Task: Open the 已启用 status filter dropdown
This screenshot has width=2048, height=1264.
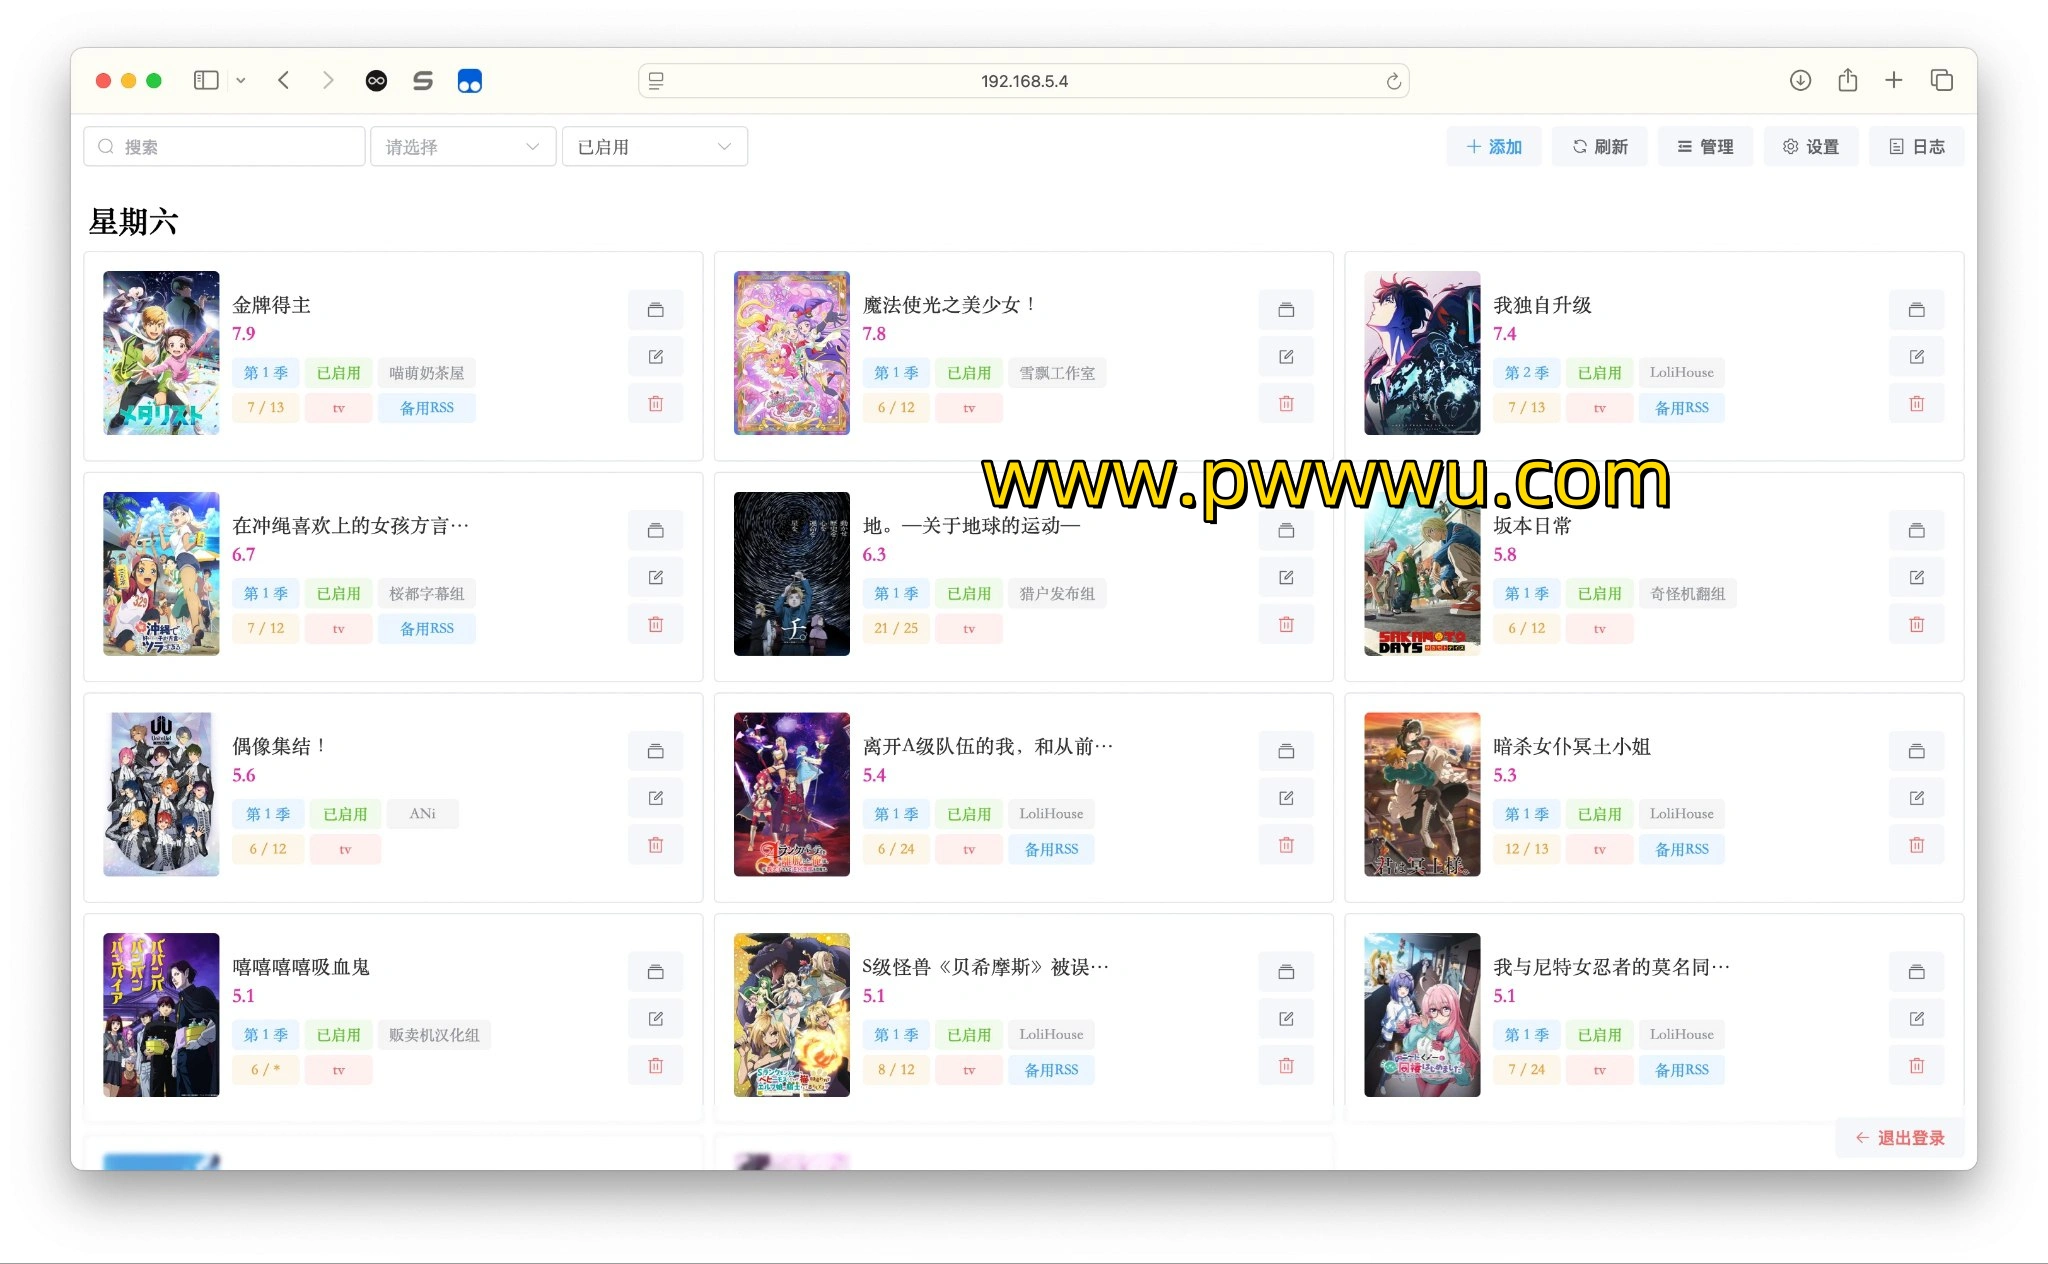Action: [x=654, y=147]
